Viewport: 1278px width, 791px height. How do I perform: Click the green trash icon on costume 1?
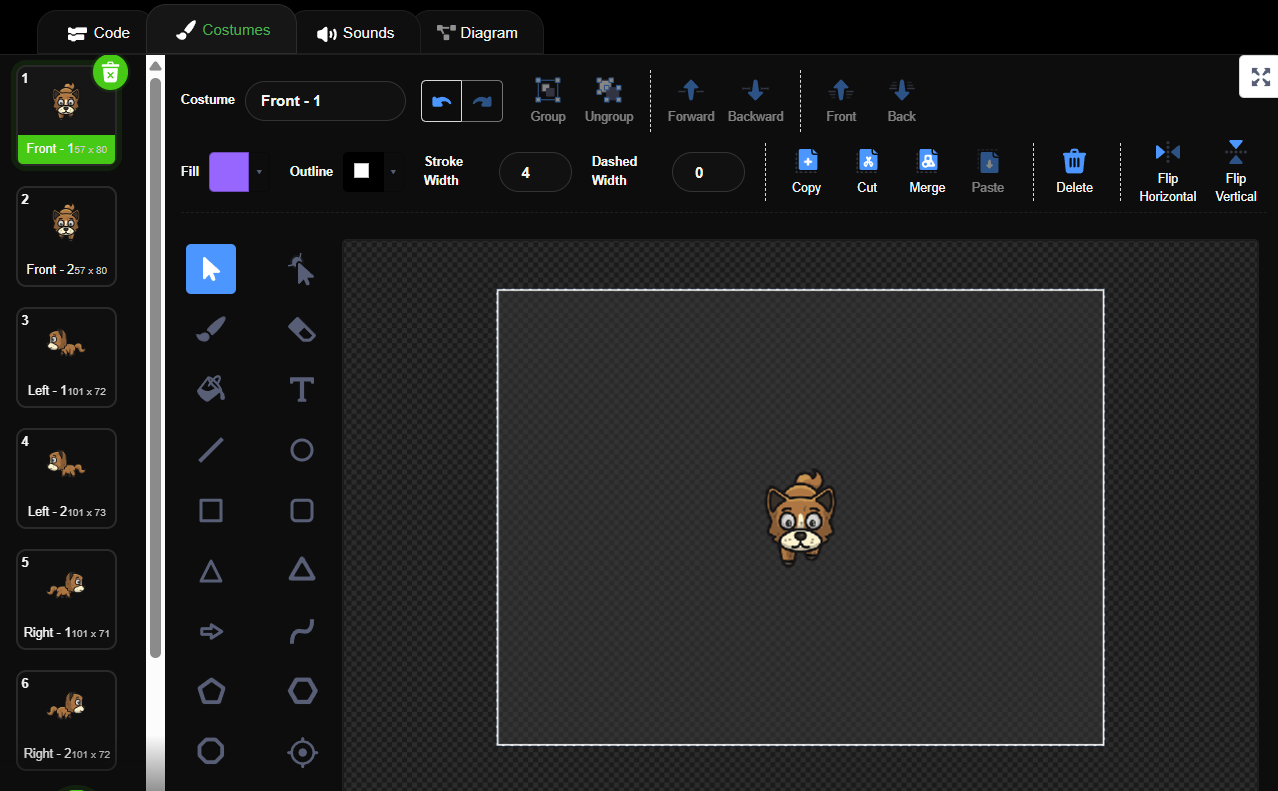111,72
